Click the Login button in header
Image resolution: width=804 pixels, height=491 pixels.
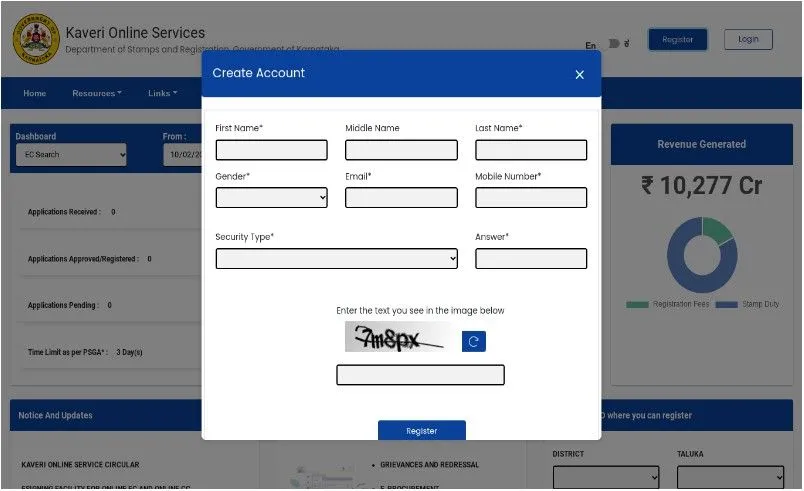[748, 40]
